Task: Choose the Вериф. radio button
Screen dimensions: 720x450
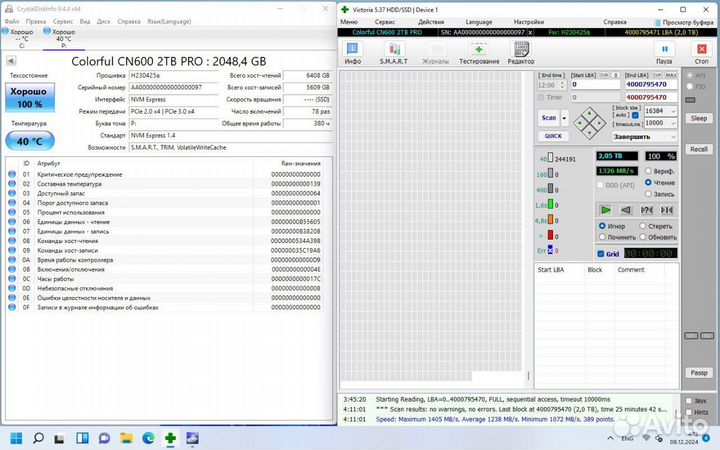Action: click(x=649, y=171)
